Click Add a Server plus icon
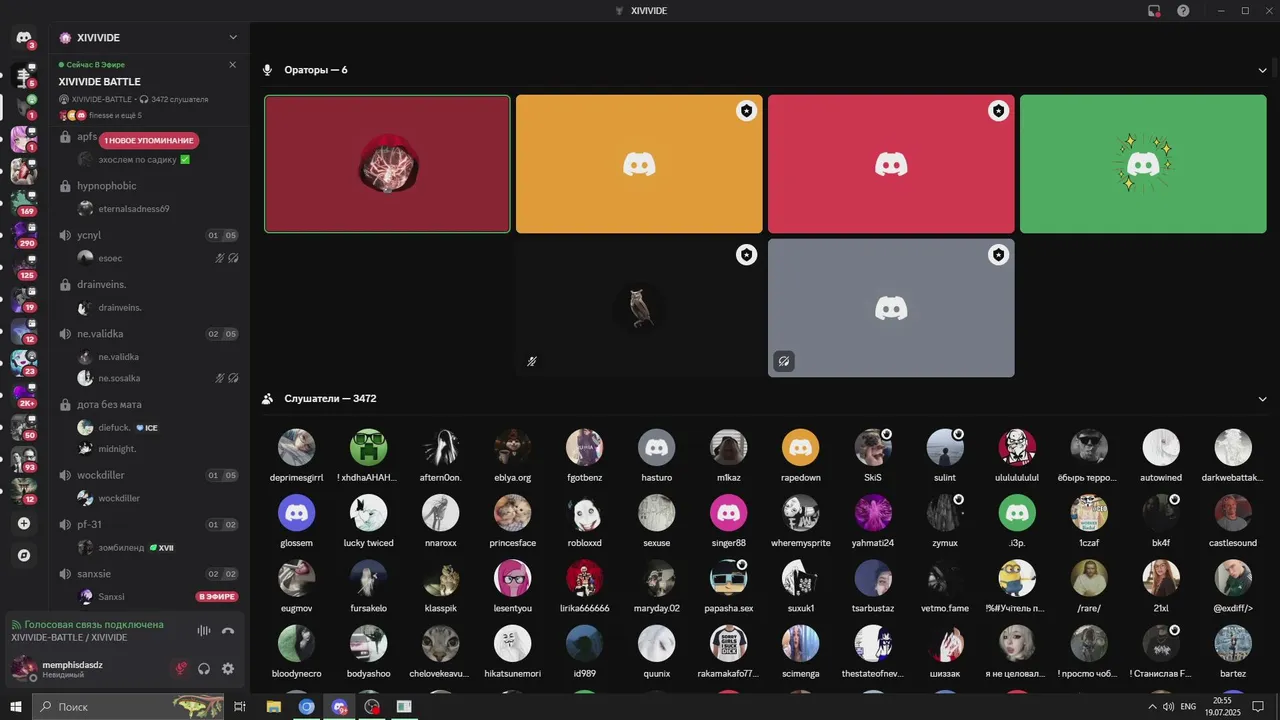 click(24, 523)
